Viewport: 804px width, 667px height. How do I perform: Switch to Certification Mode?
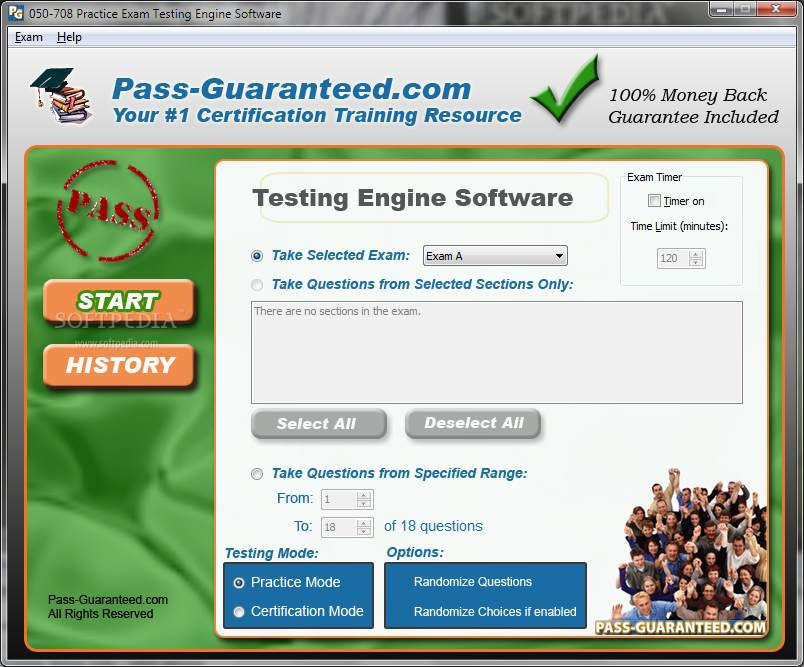click(x=239, y=612)
